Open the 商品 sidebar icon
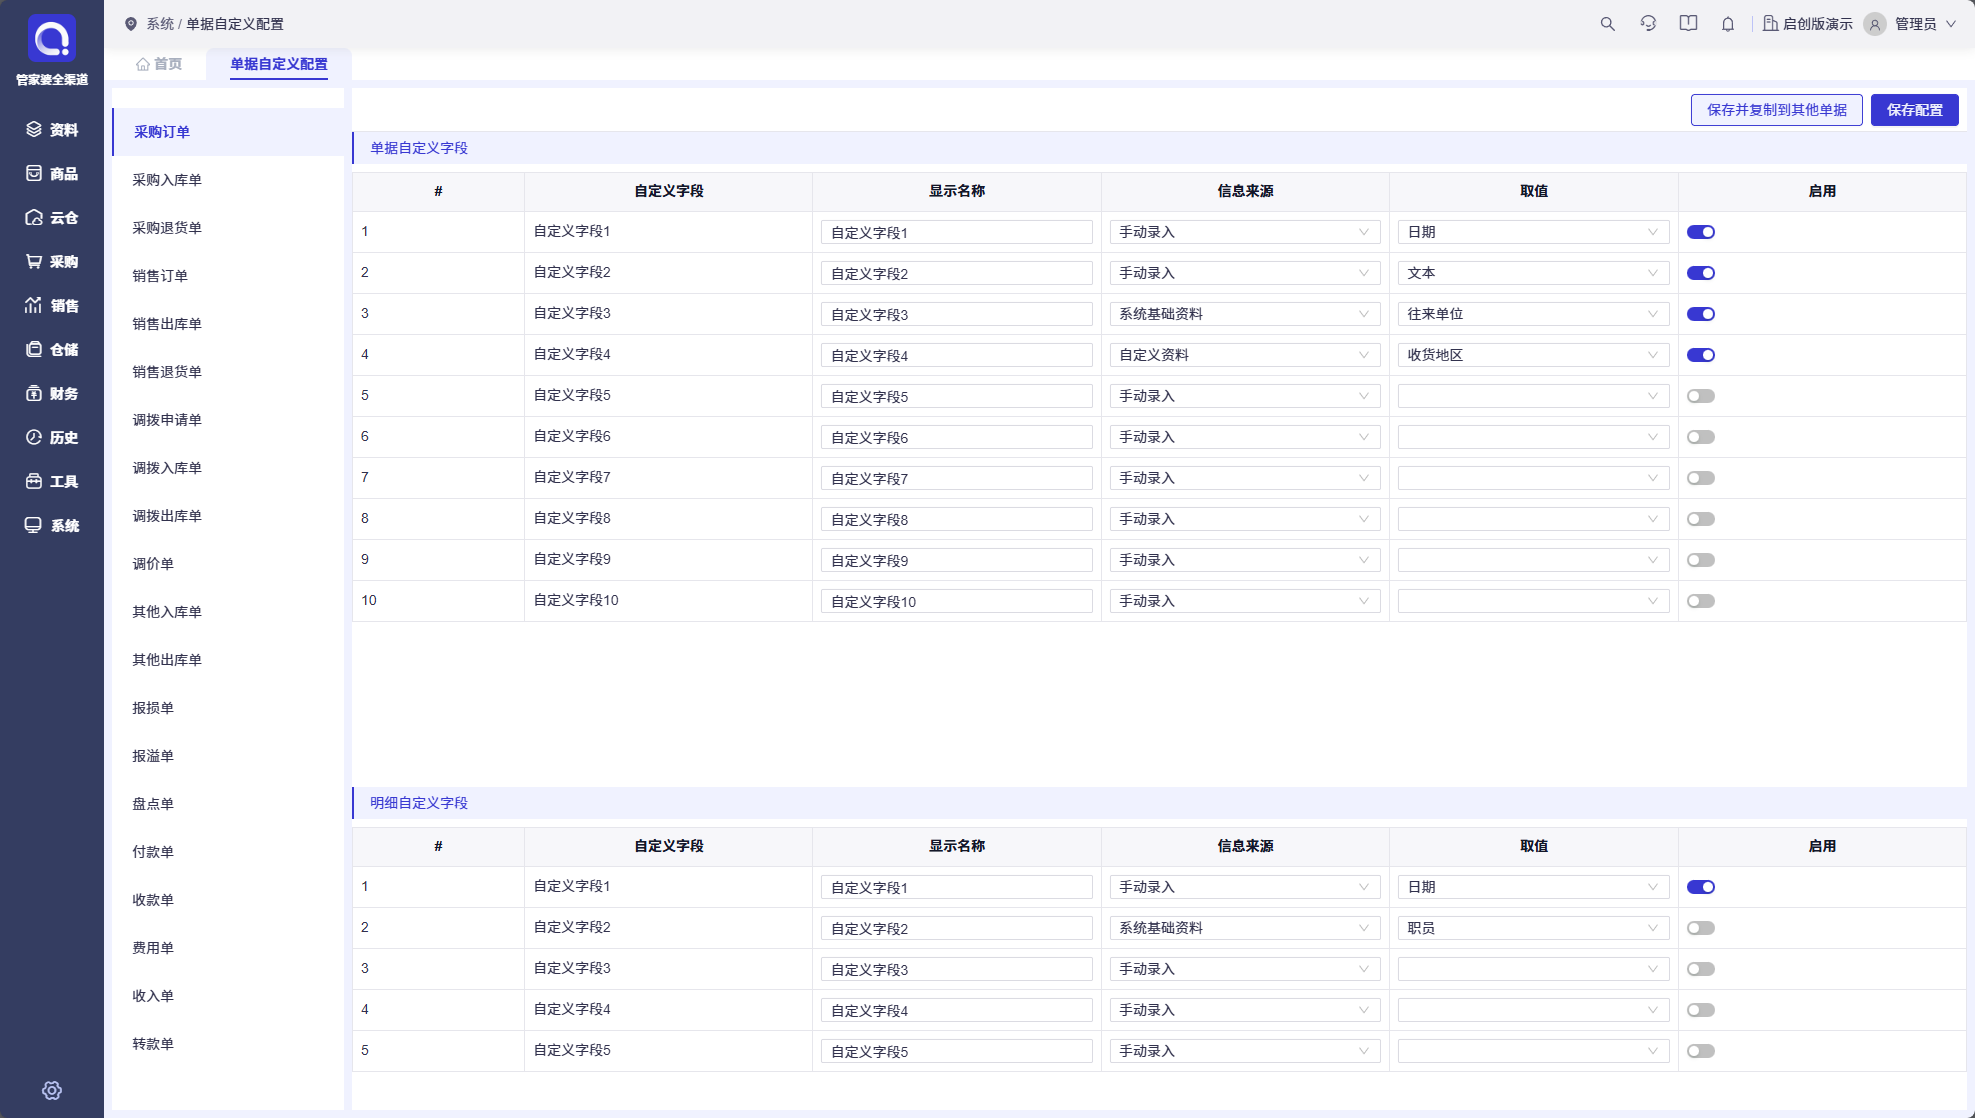 pyautogui.click(x=34, y=174)
